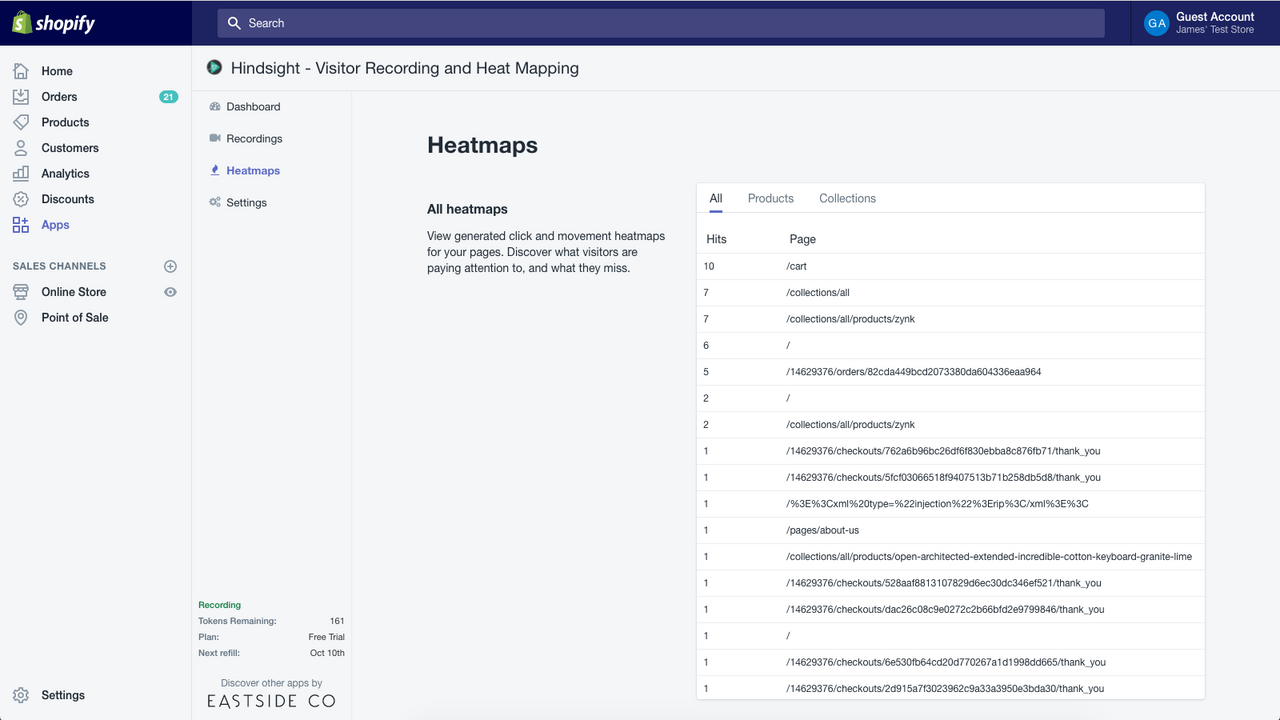Open the /14629376/orders/82cda449 heatmap
This screenshot has width=1280, height=720.
point(951,372)
